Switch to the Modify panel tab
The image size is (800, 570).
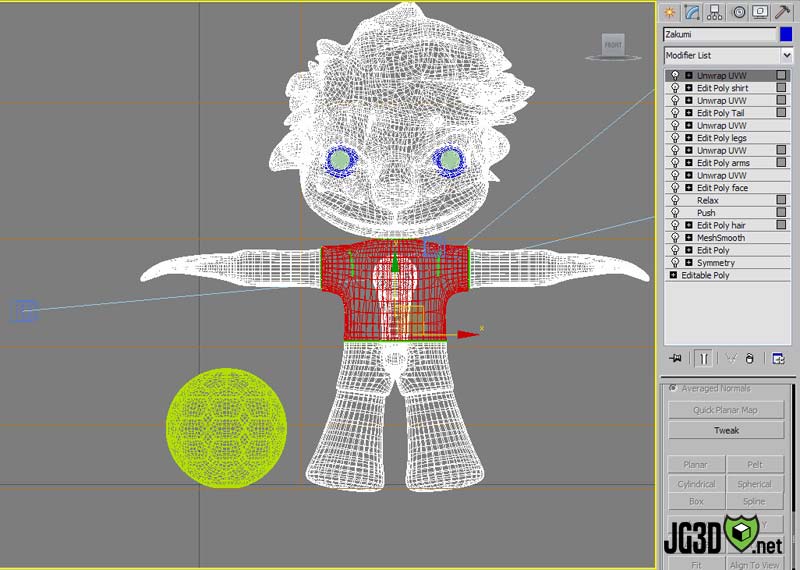(692, 12)
